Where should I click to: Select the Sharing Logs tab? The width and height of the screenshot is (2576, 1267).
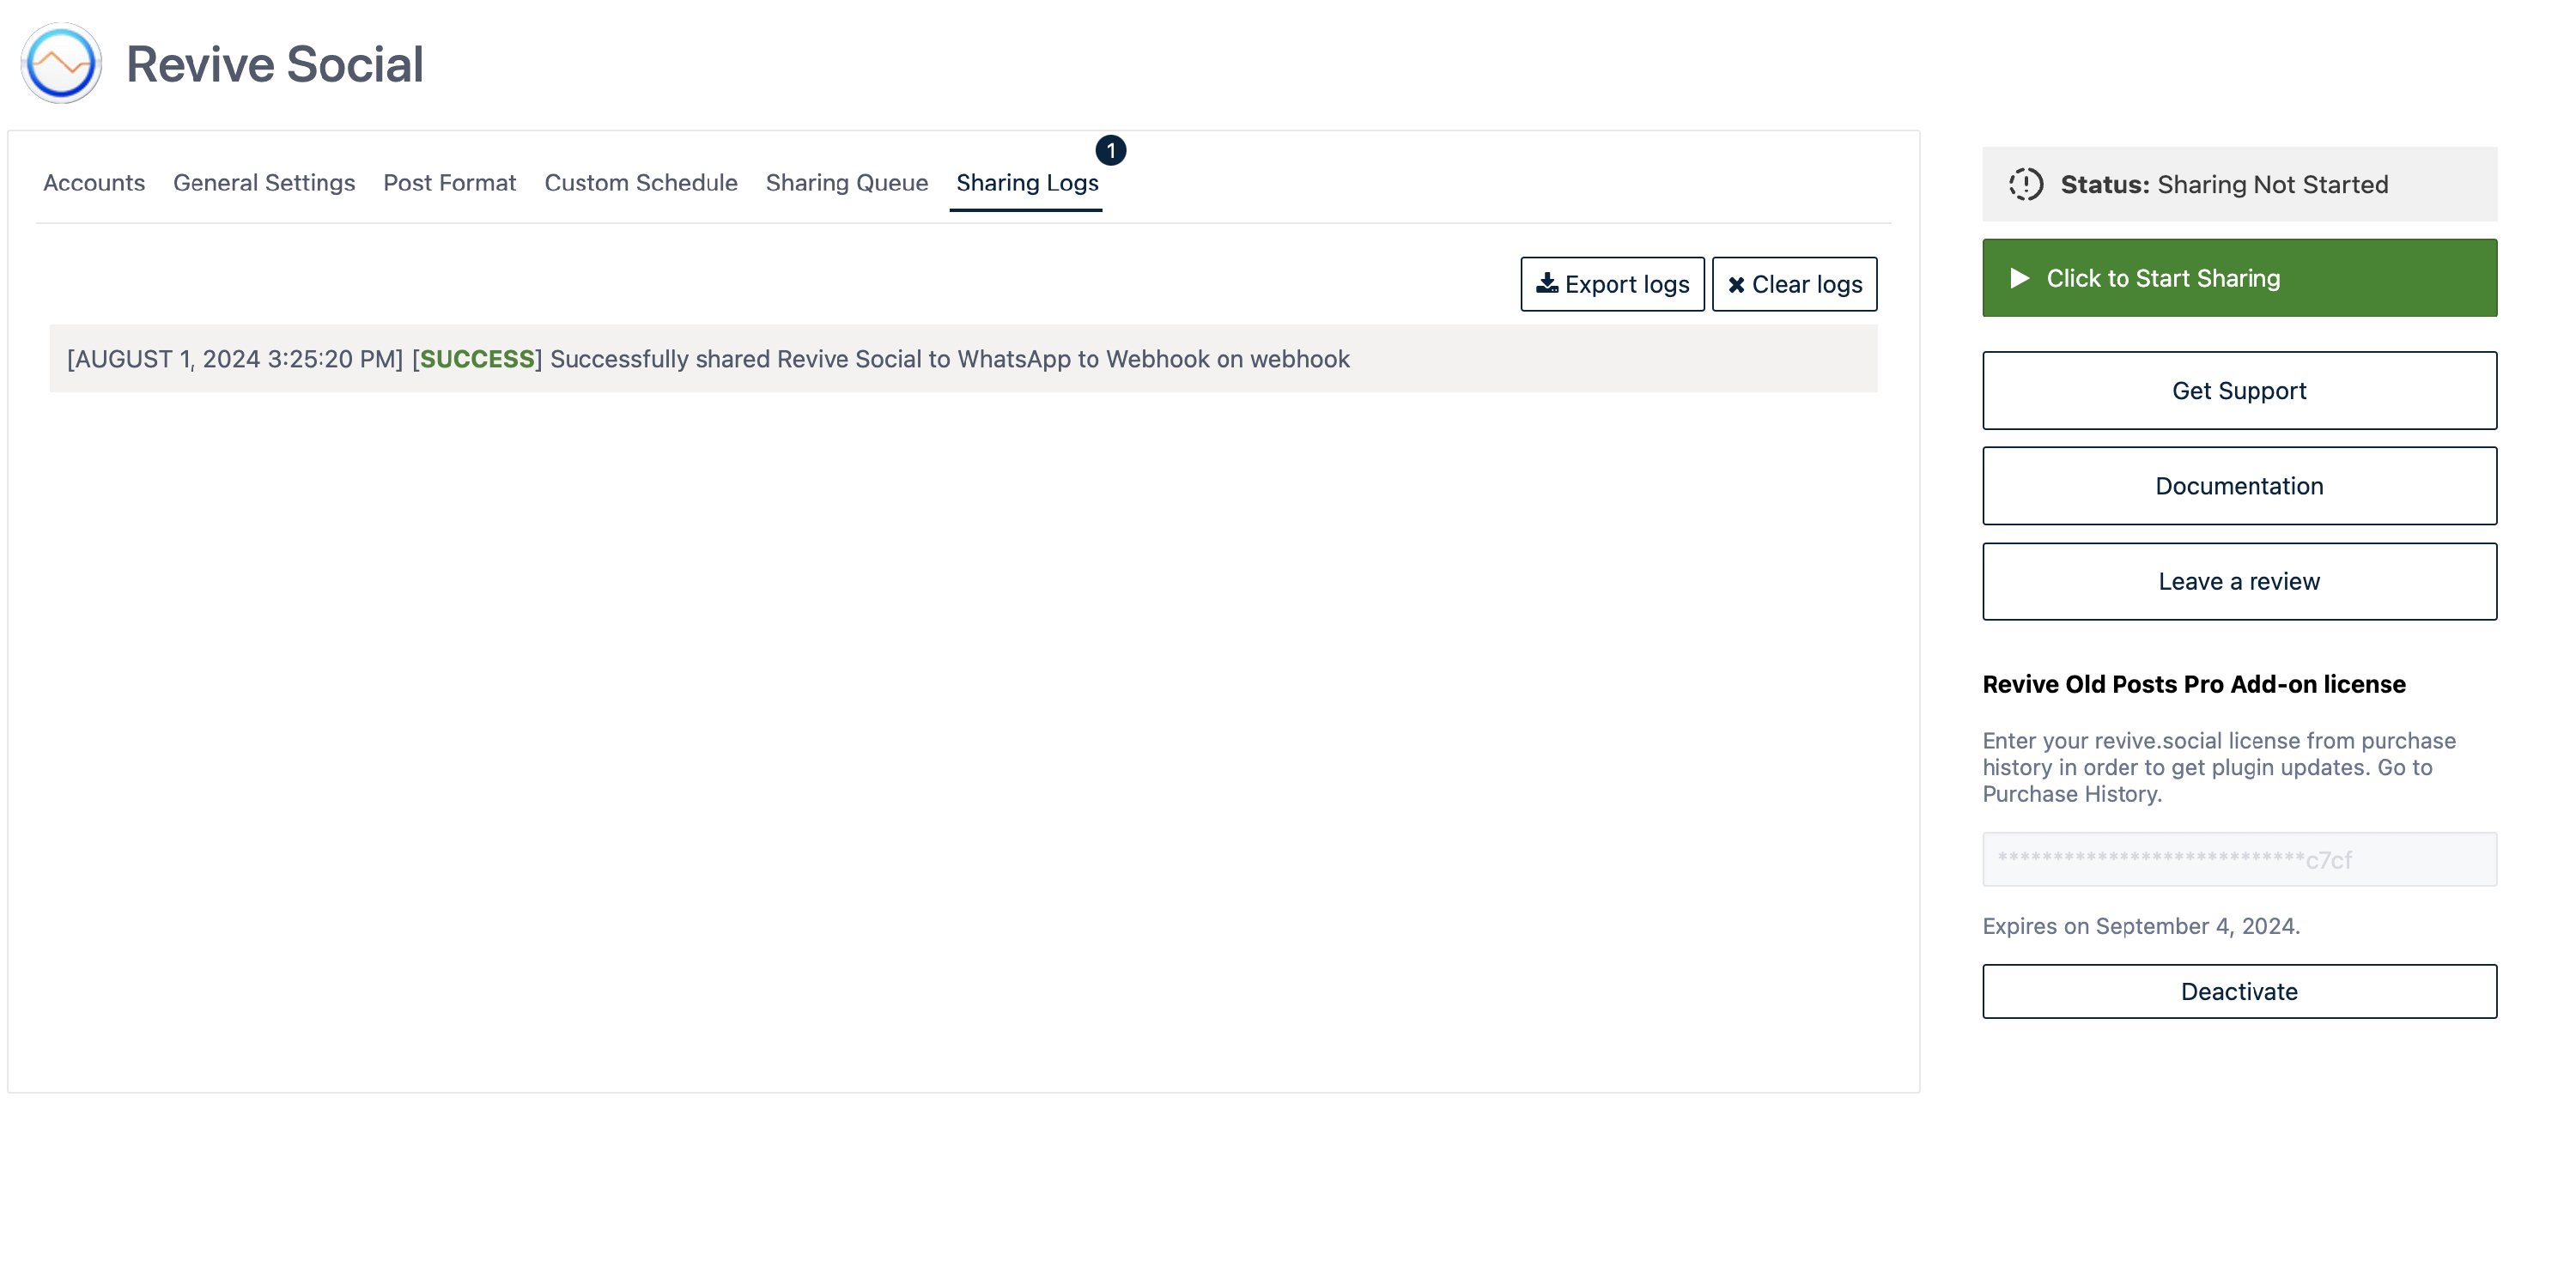(x=1026, y=183)
